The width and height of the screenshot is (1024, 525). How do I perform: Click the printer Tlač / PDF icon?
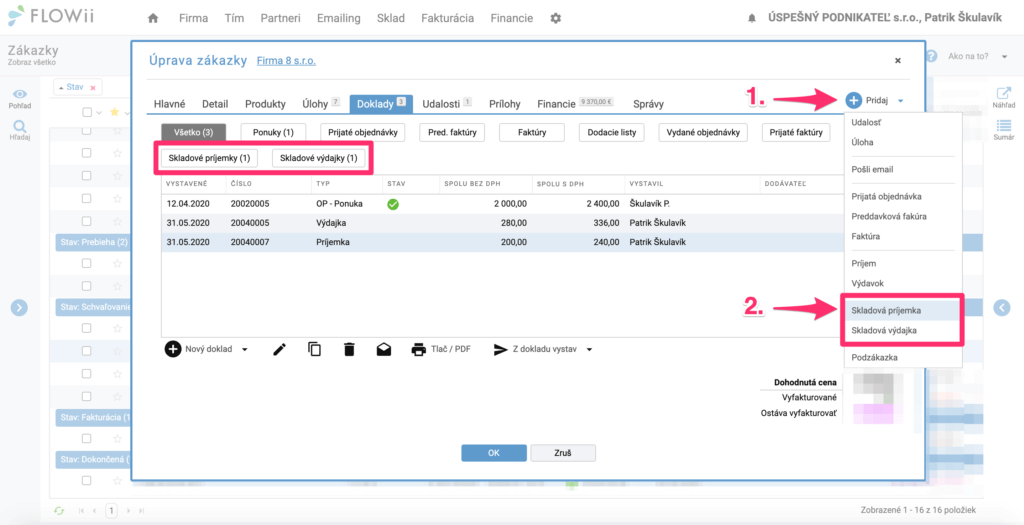coord(419,349)
